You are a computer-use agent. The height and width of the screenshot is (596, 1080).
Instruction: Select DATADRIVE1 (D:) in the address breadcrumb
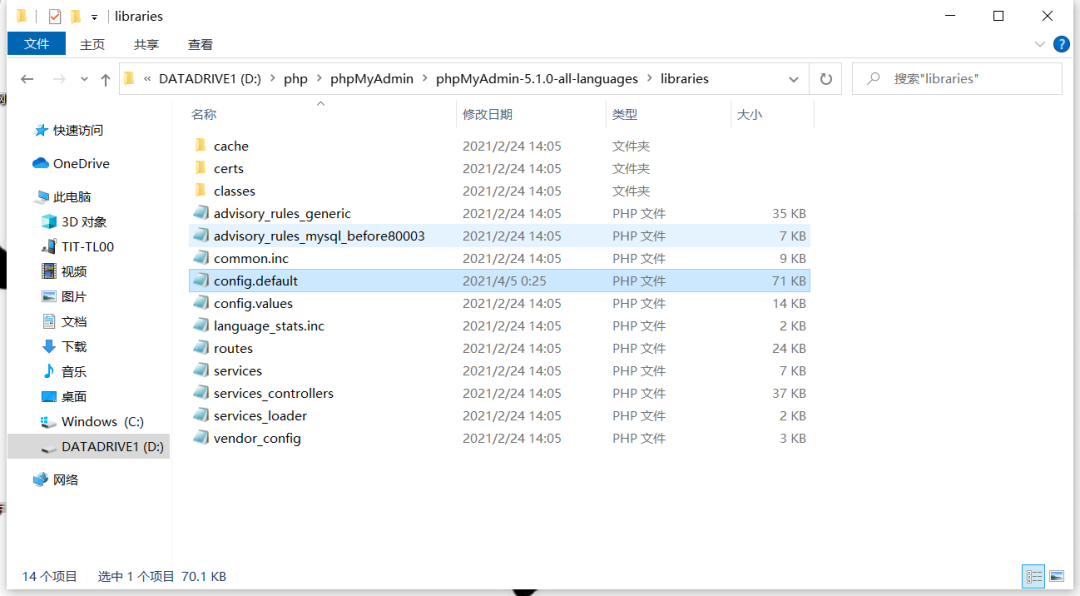[210, 79]
